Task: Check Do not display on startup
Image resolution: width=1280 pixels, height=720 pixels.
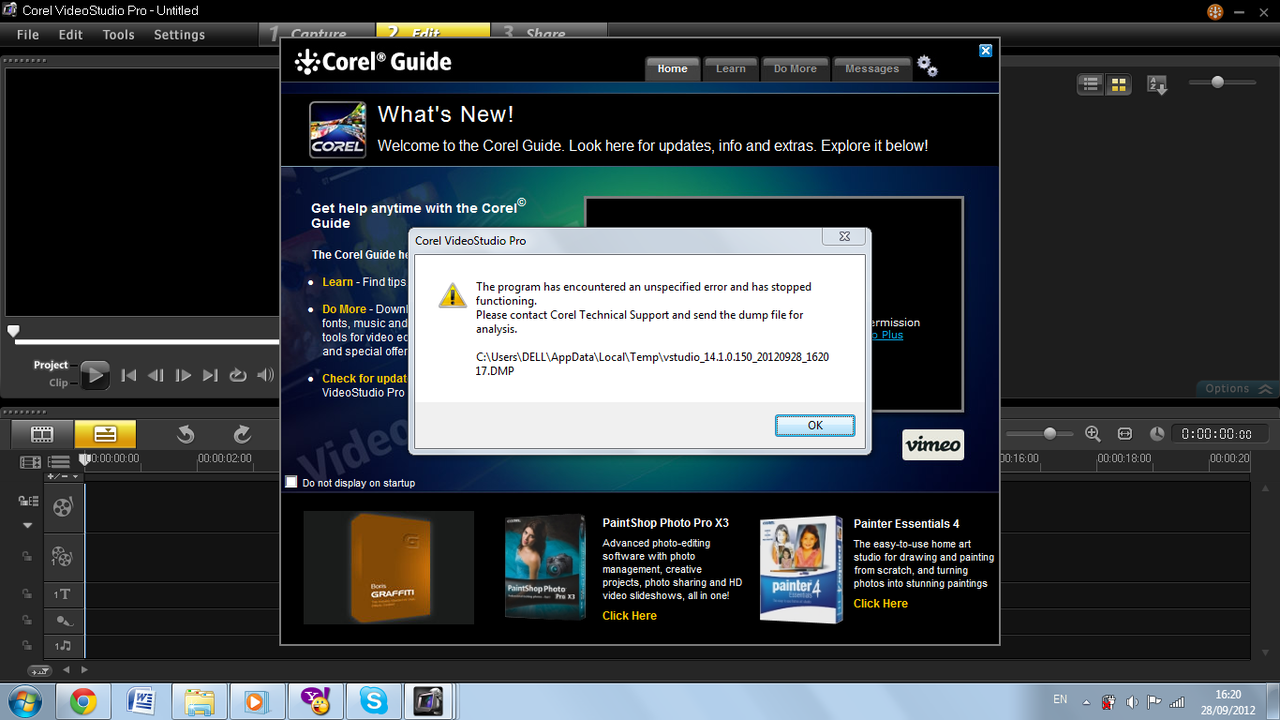Action: [292, 482]
